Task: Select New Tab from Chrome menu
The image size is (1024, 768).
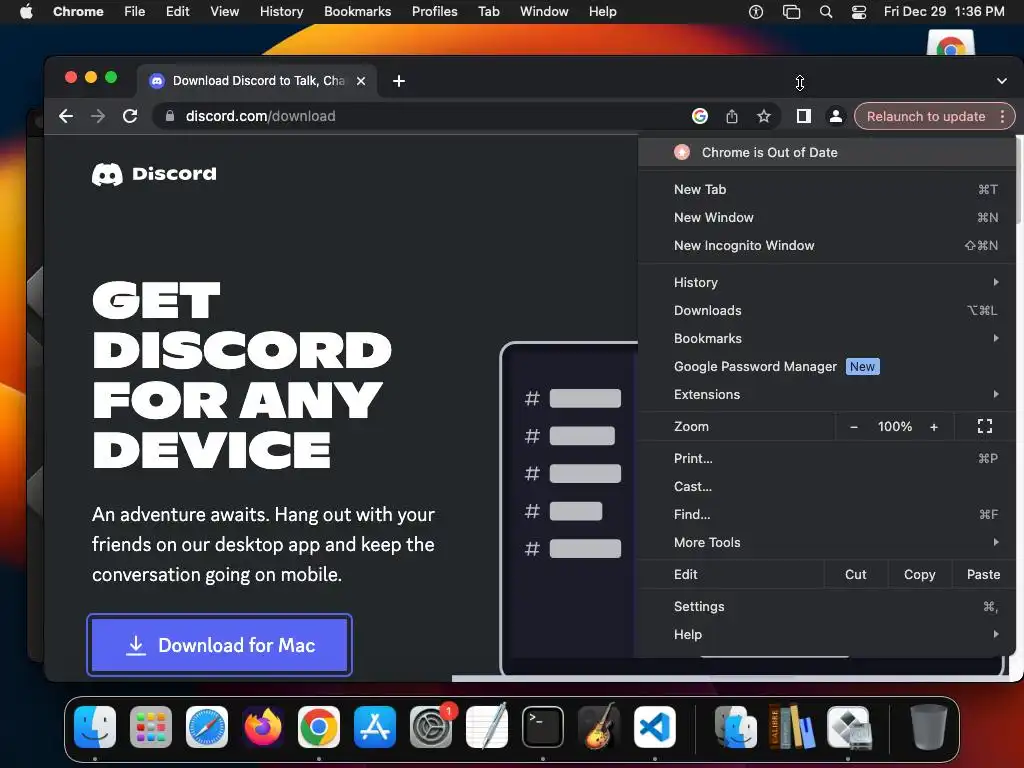Action: click(x=826, y=189)
